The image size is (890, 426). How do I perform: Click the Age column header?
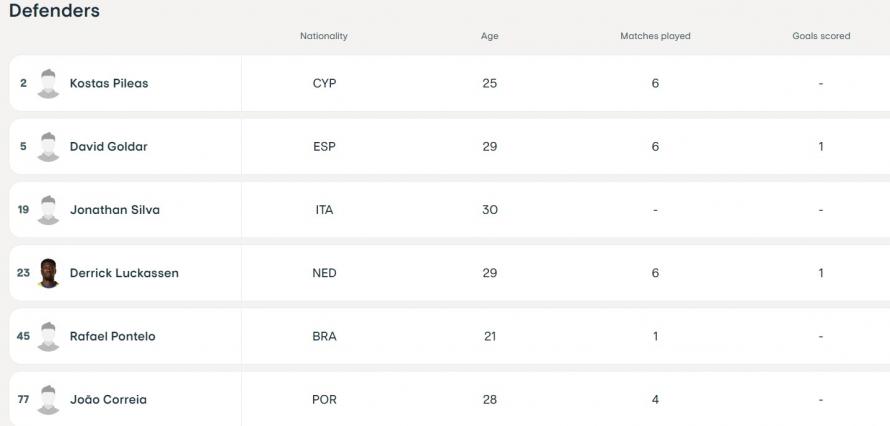click(489, 36)
